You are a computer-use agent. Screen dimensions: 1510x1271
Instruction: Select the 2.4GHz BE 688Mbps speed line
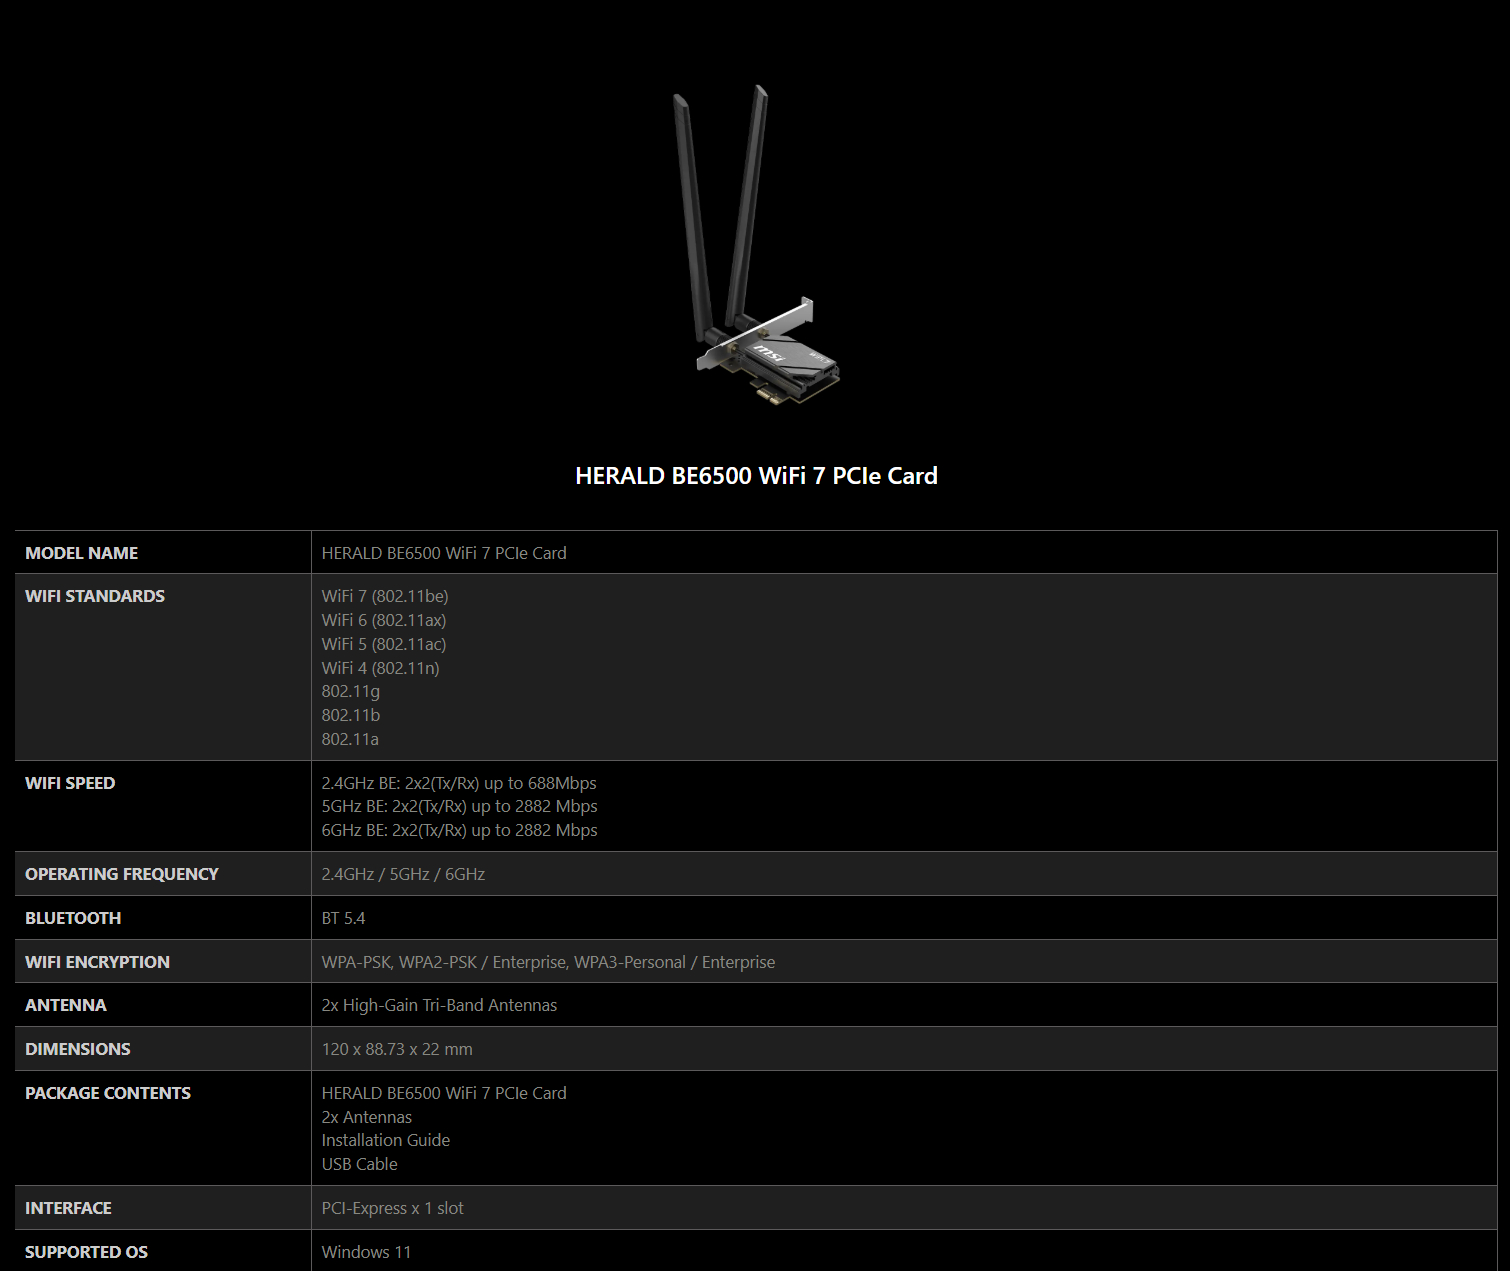[459, 783]
